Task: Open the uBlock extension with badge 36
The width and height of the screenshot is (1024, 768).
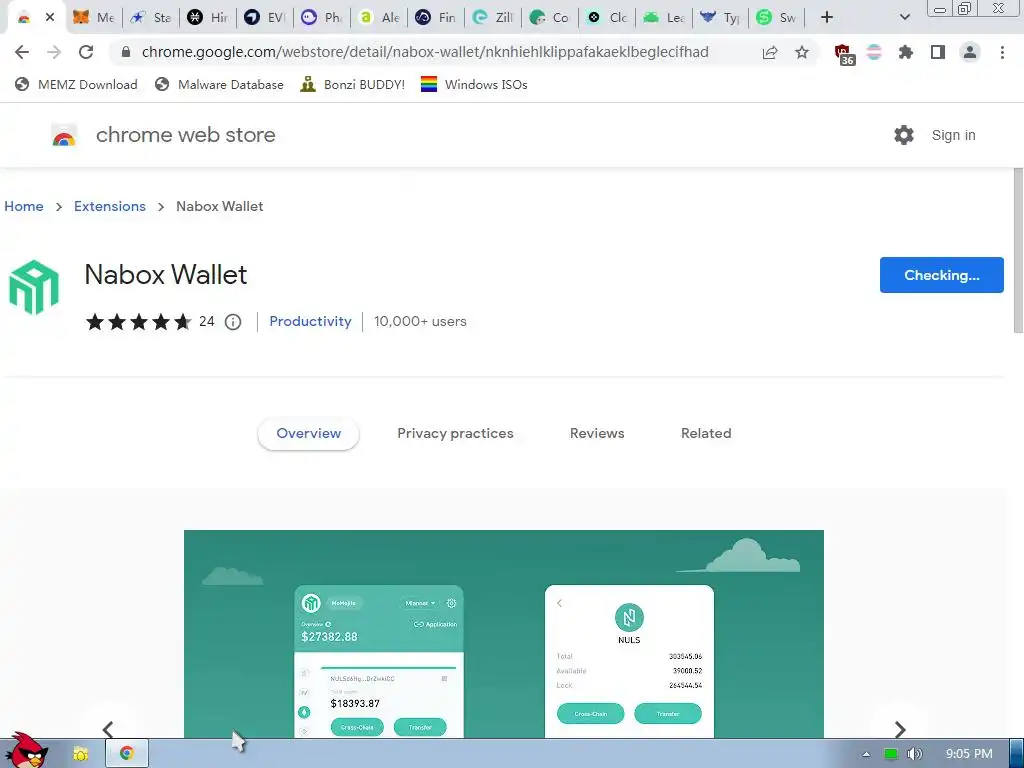Action: pyautogui.click(x=844, y=54)
